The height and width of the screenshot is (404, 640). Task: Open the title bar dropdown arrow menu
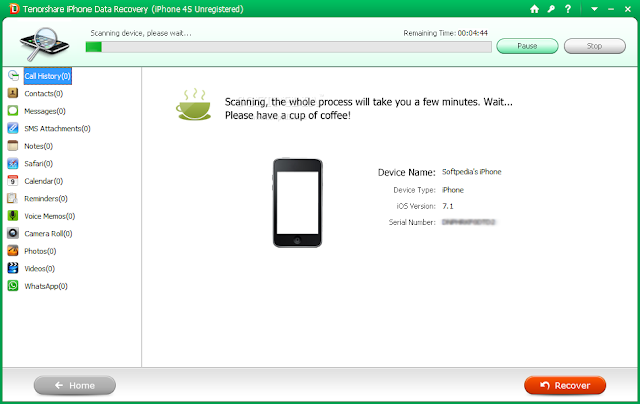pos(594,9)
